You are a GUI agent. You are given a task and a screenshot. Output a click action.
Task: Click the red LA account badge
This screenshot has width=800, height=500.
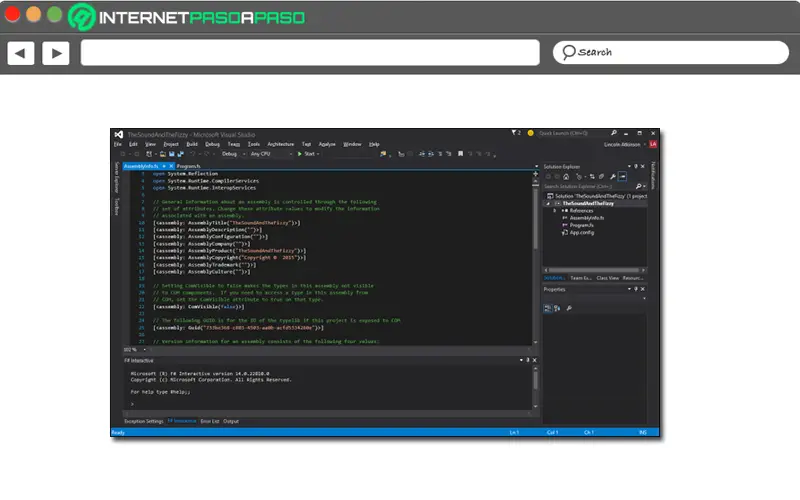click(x=653, y=144)
